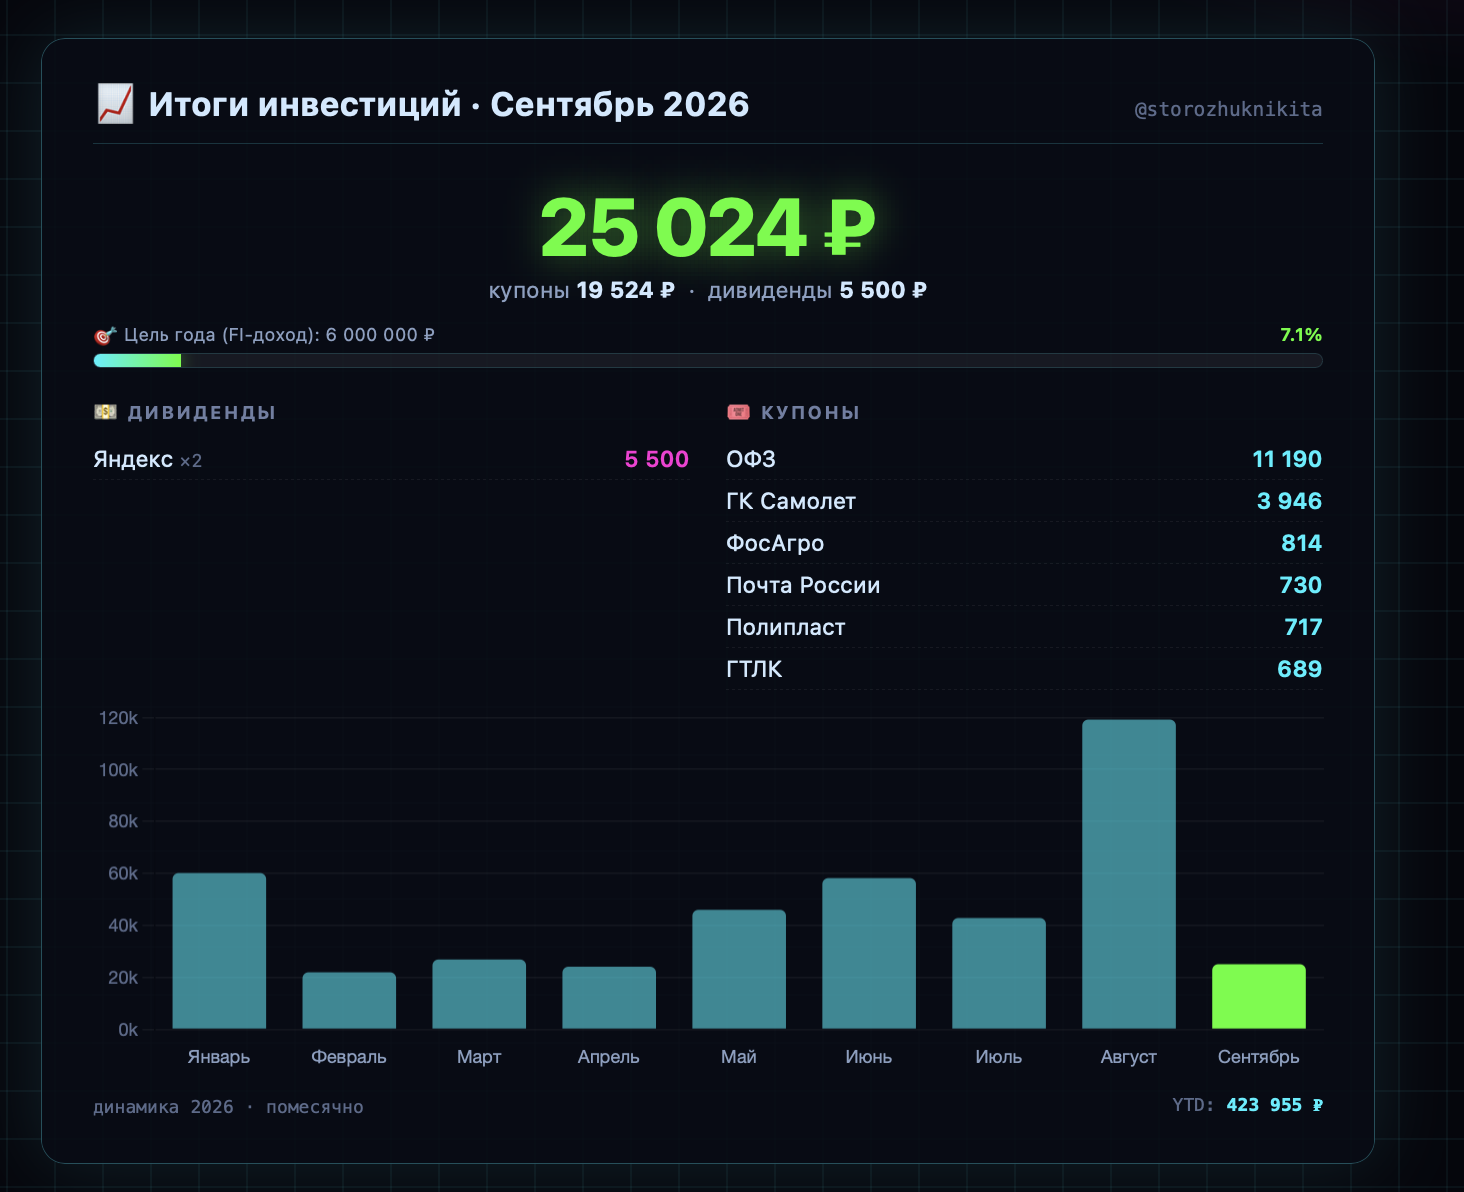This screenshot has width=1464, height=1192.
Task: Click the КУПОНЫ section heading
Action: 810,412
